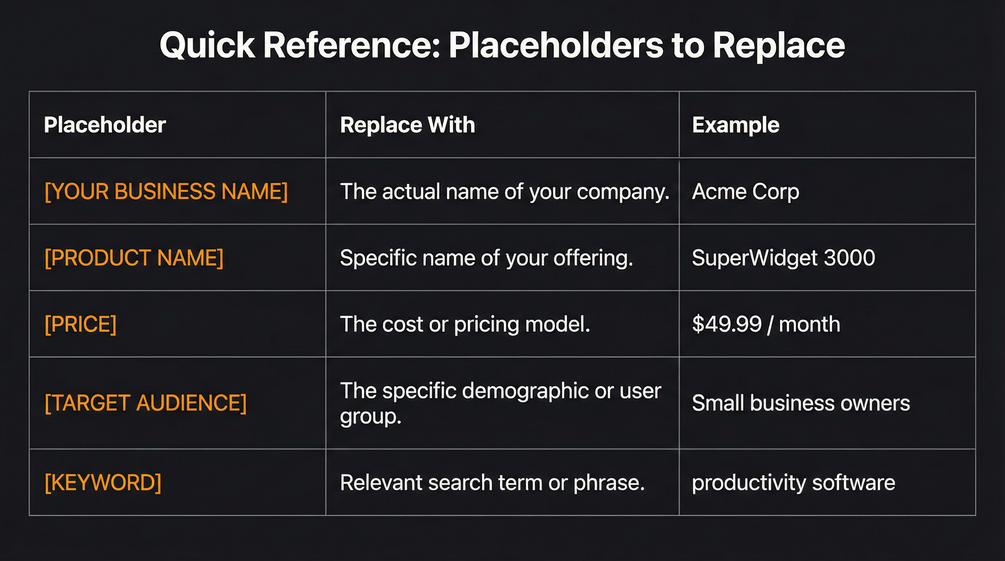The image size is (1005, 561).
Task: Click 'Placeholders to Replace' in the heading
Action: coord(646,46)
